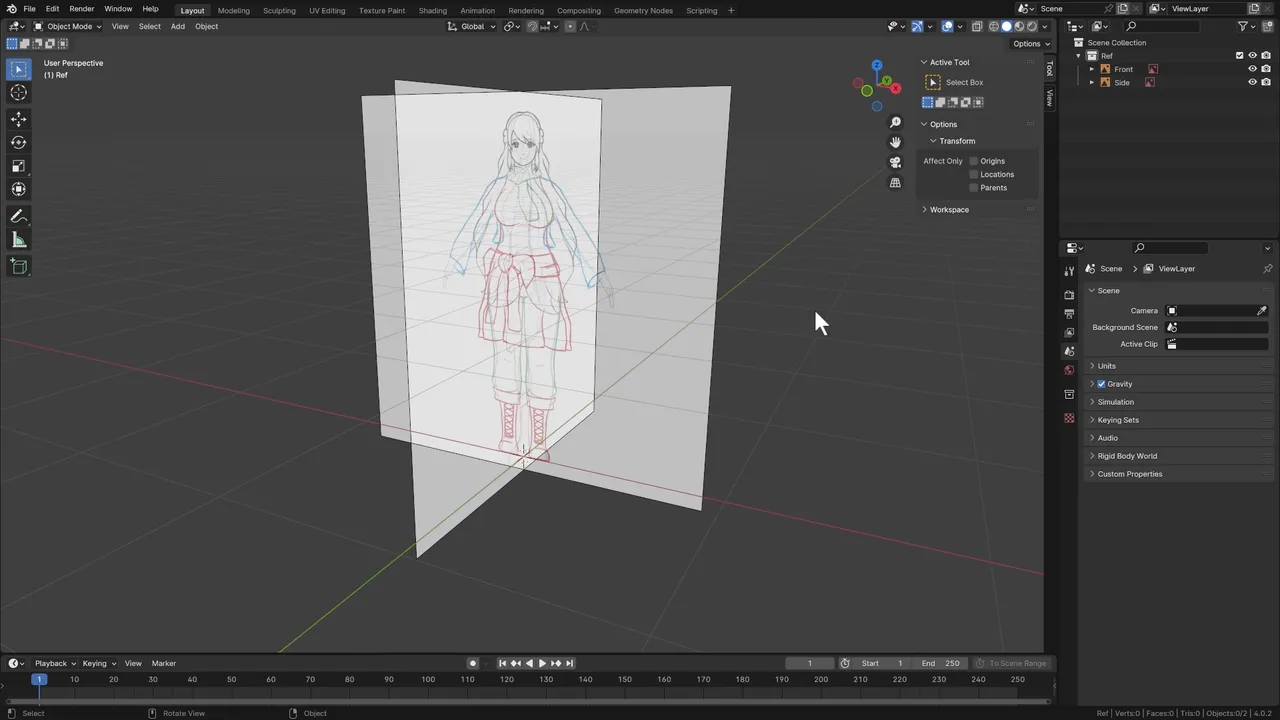Open the viewport Add menu
1280x720 pixels.
point(177,27)
